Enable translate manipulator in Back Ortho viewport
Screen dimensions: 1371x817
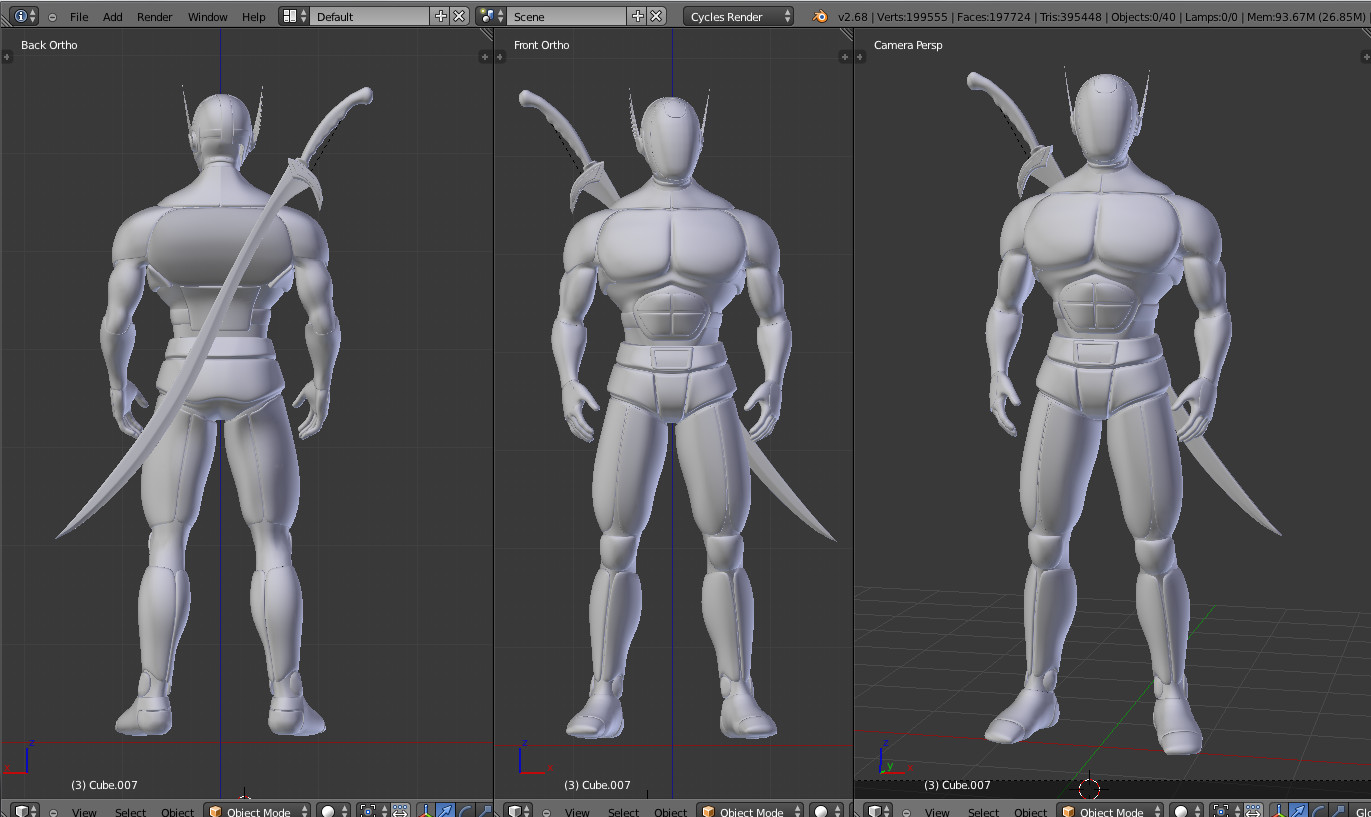[444, 811]
